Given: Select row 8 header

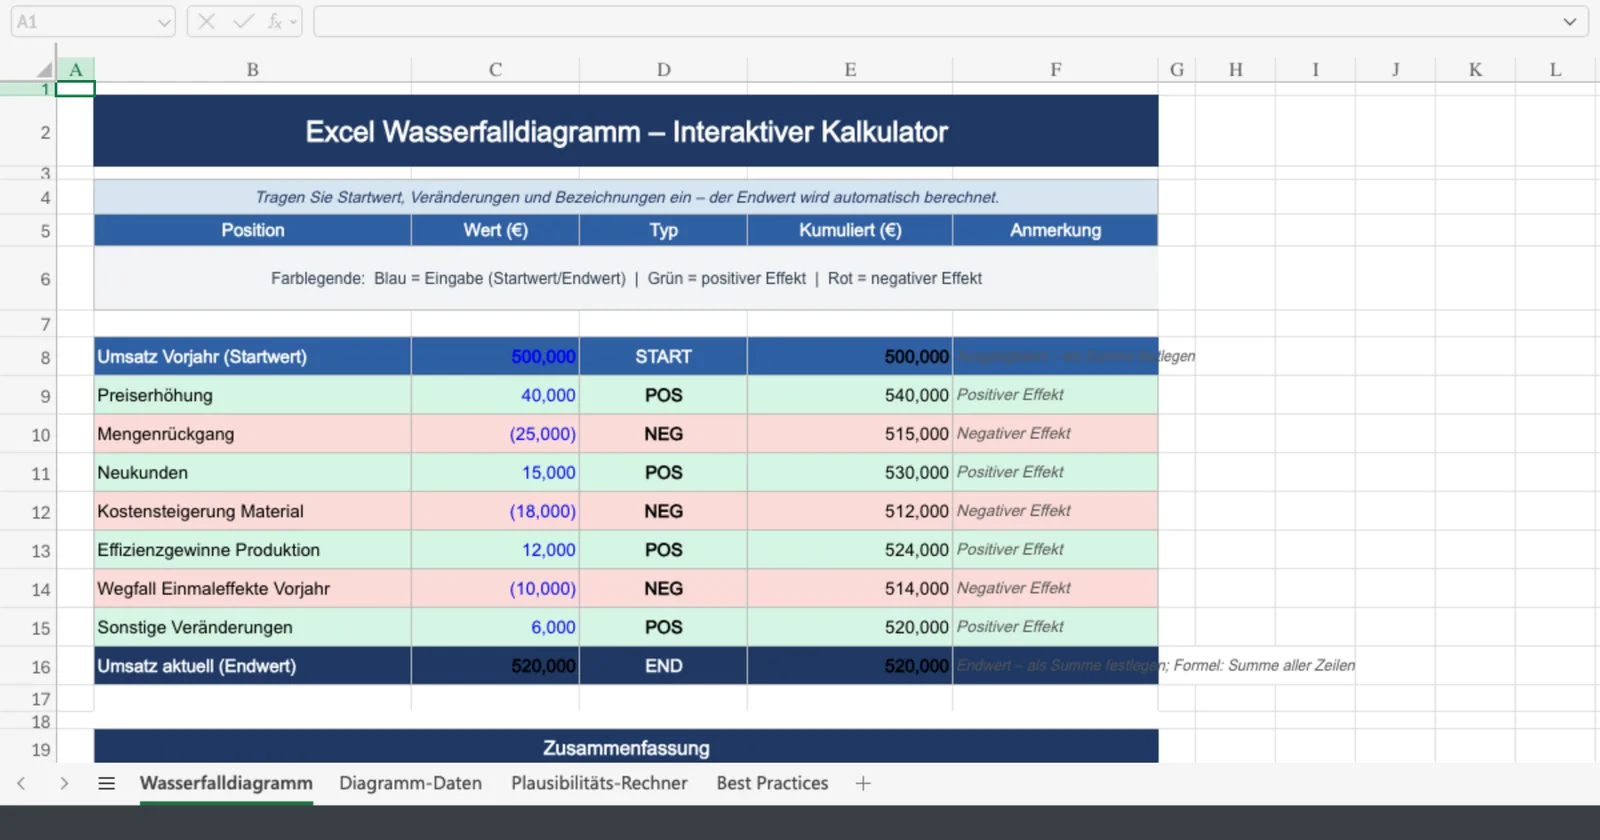Looking at the screenshot, I should [28, 357].
